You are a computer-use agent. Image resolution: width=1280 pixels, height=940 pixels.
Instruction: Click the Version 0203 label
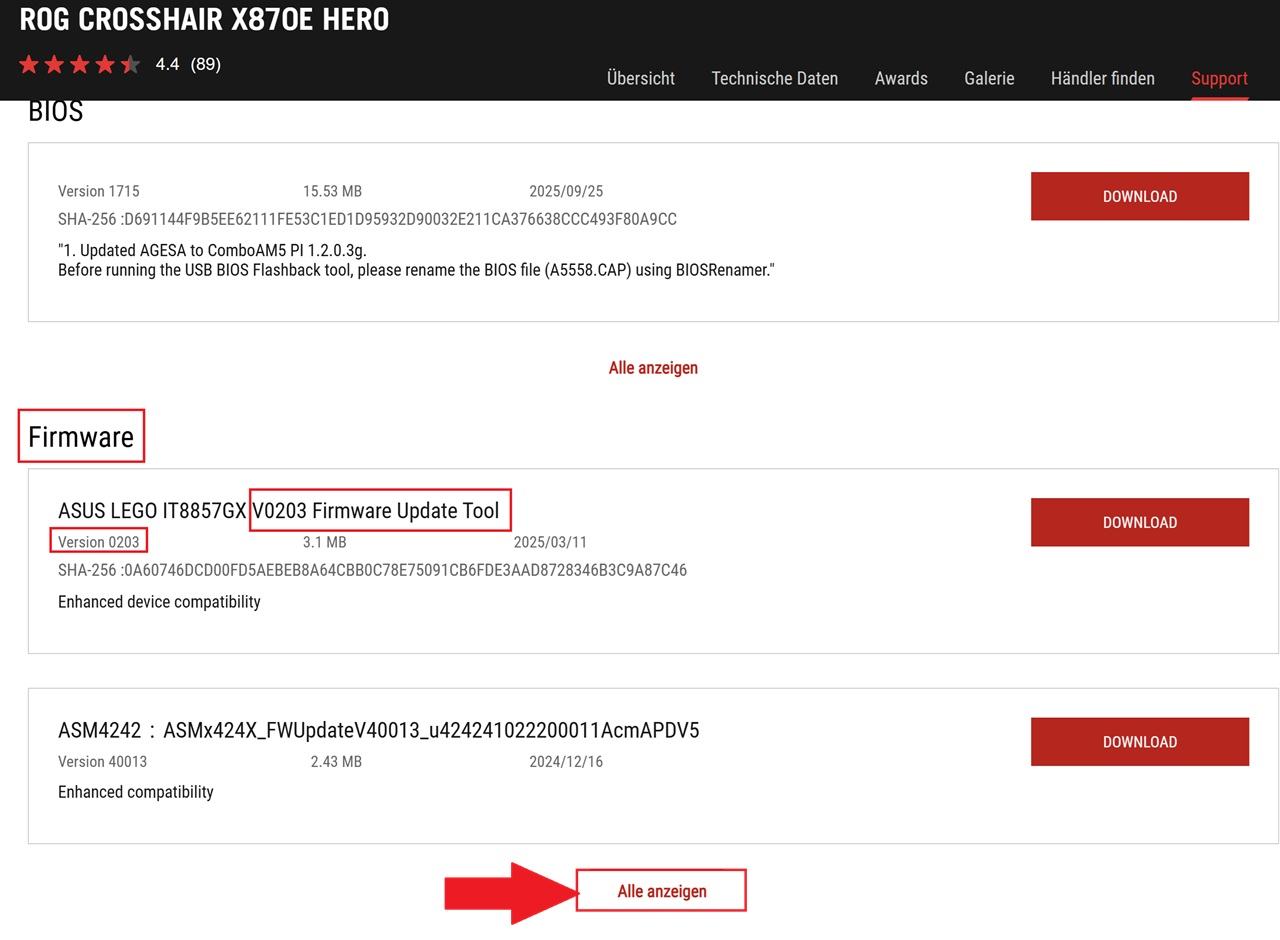(x=98, y=542)
